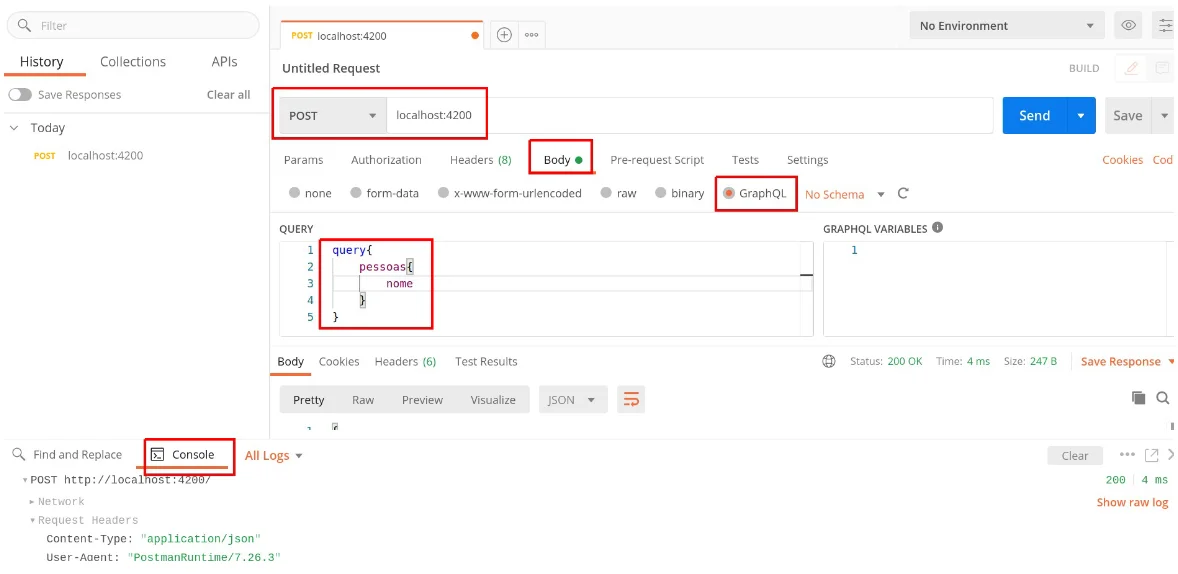Click the environment quick look eye icon
This screenshot has height=574, width=1178.
1128,26
